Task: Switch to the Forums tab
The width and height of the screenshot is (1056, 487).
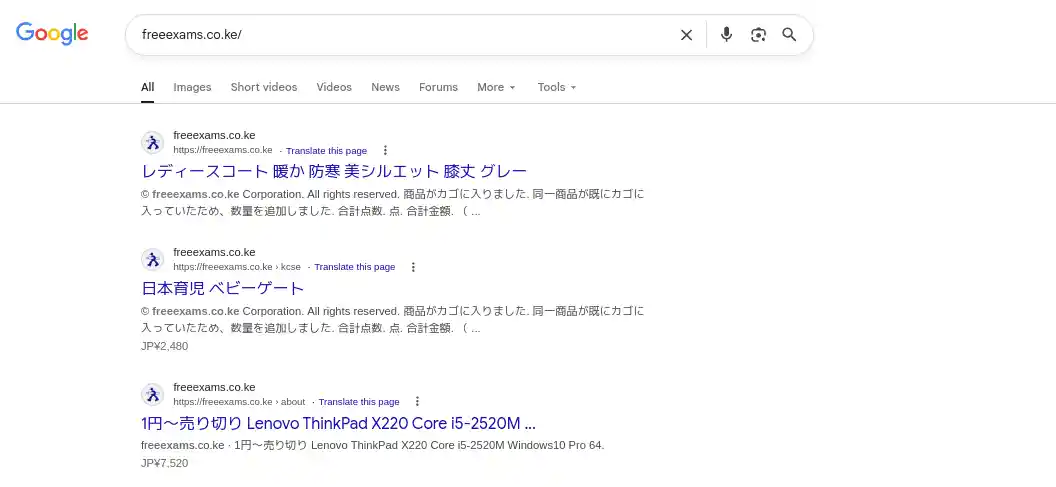Action: pos(438,87)
